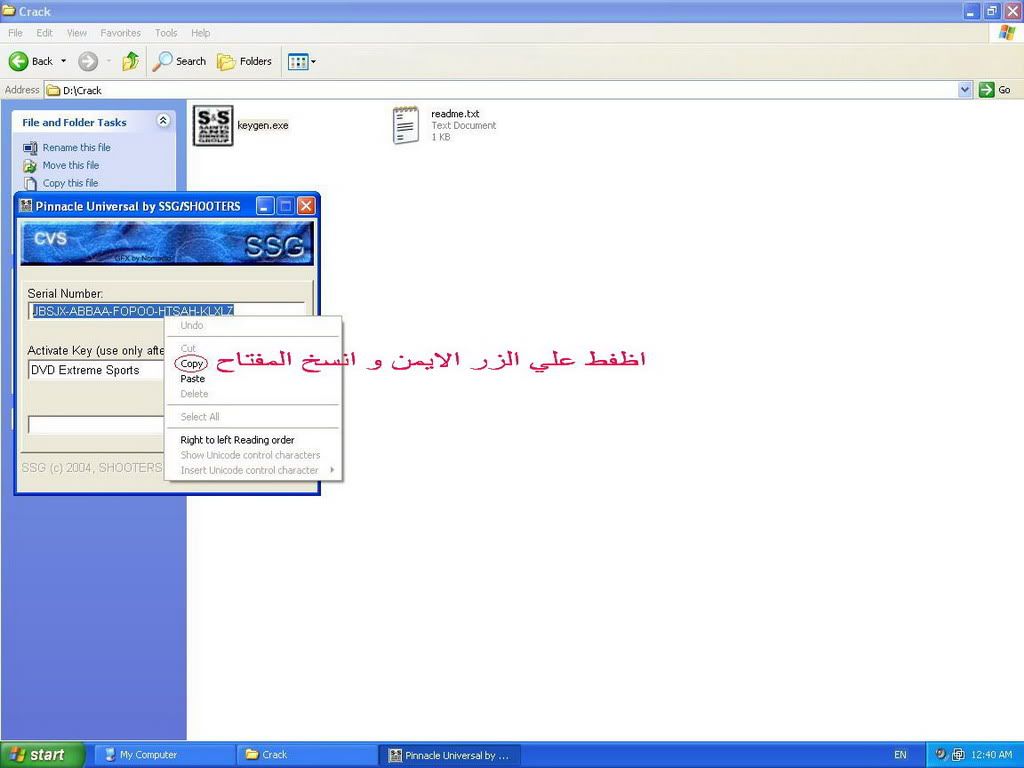
Task: Expand the address bar dropdown
Action: point(965,90)
